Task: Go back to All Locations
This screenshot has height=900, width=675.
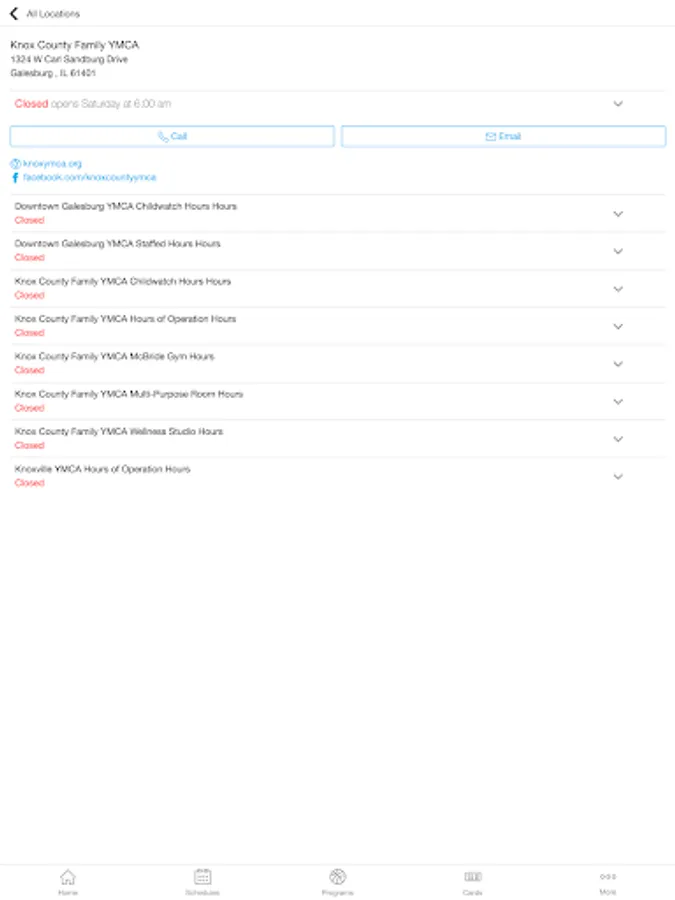Action: coord(14,13)
